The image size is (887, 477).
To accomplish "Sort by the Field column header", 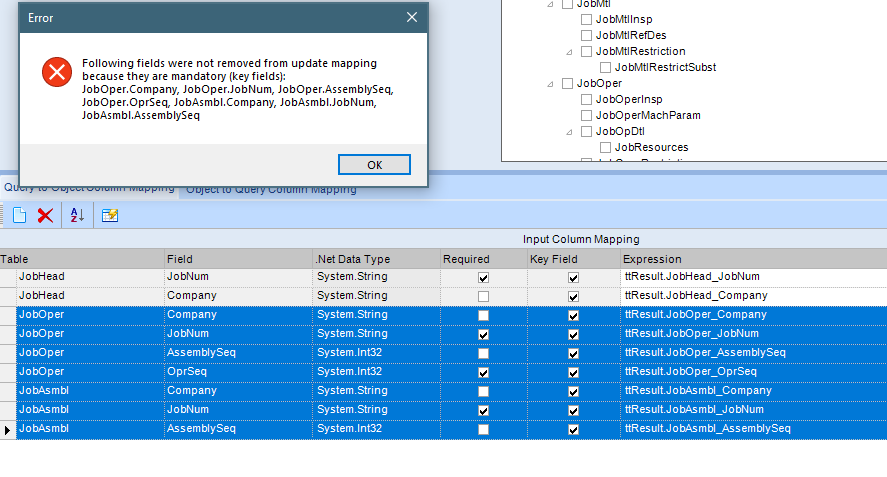I will pyautogui.click(x=238, y=259).
